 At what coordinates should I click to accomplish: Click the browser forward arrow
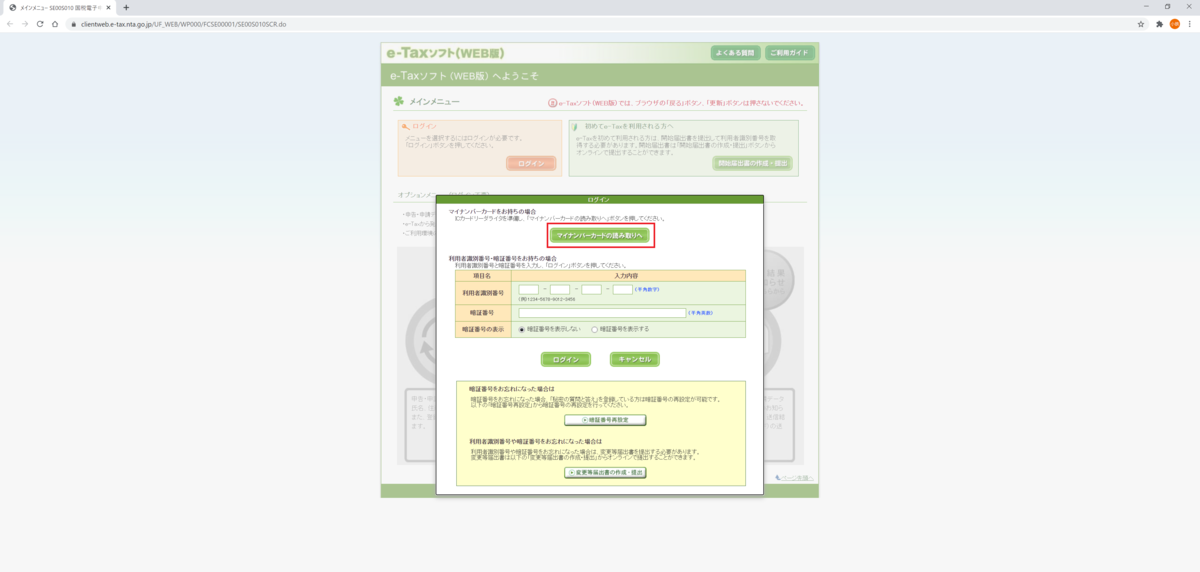coord(25,23)
